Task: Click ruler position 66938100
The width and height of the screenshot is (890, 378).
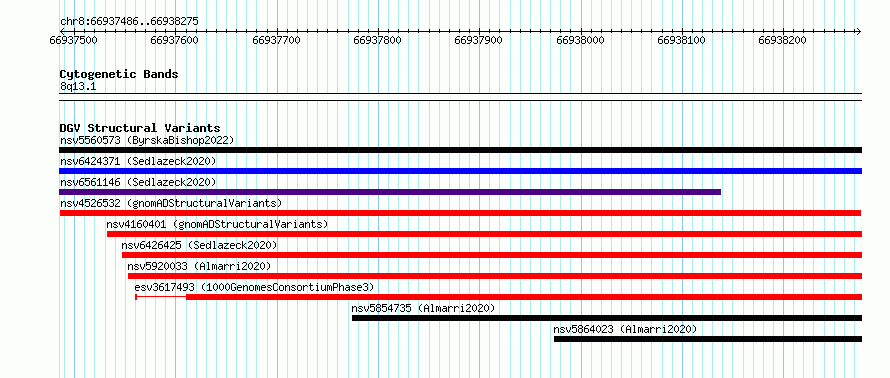Action: [x=682, y=40]
